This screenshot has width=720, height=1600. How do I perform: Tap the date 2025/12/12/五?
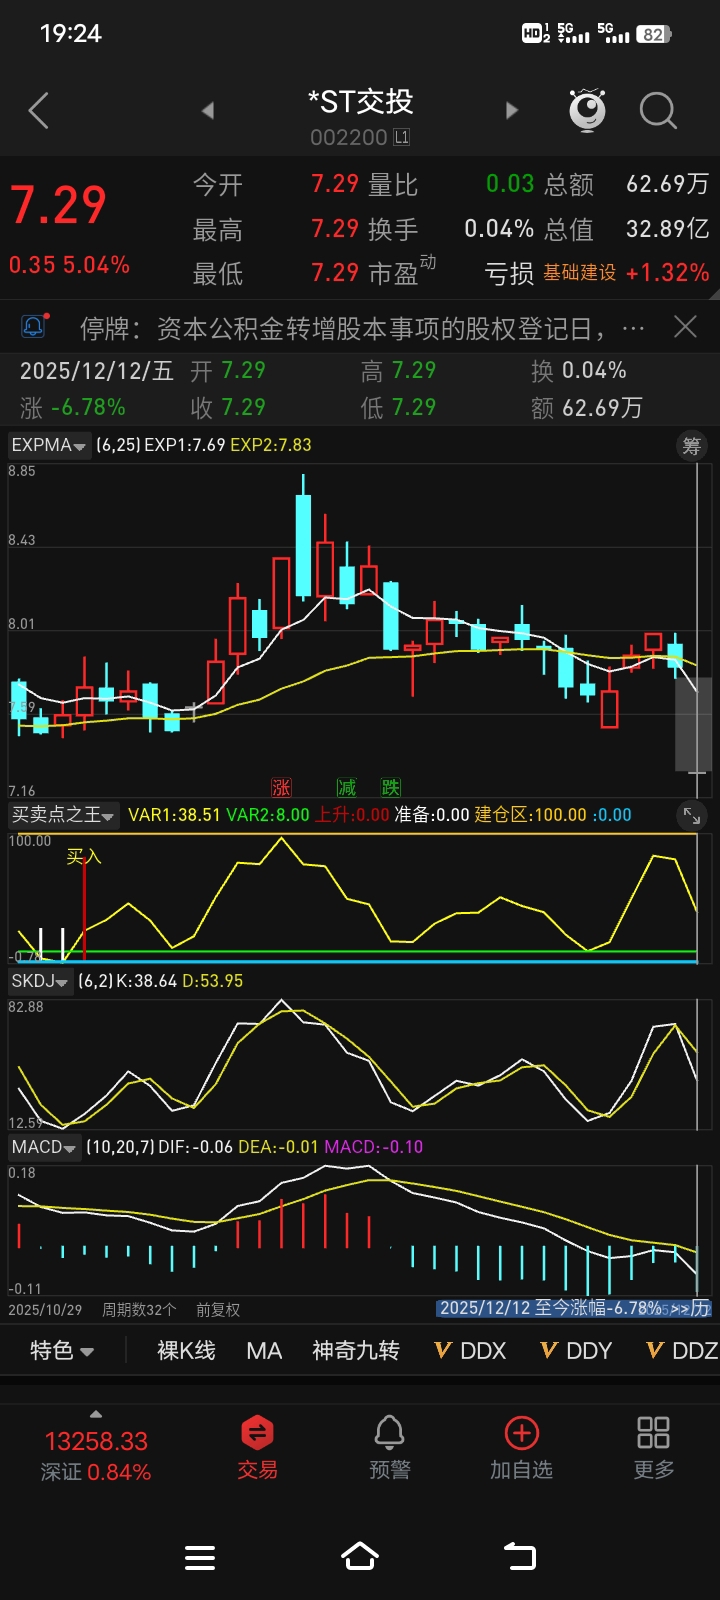(x=97, y=371)
